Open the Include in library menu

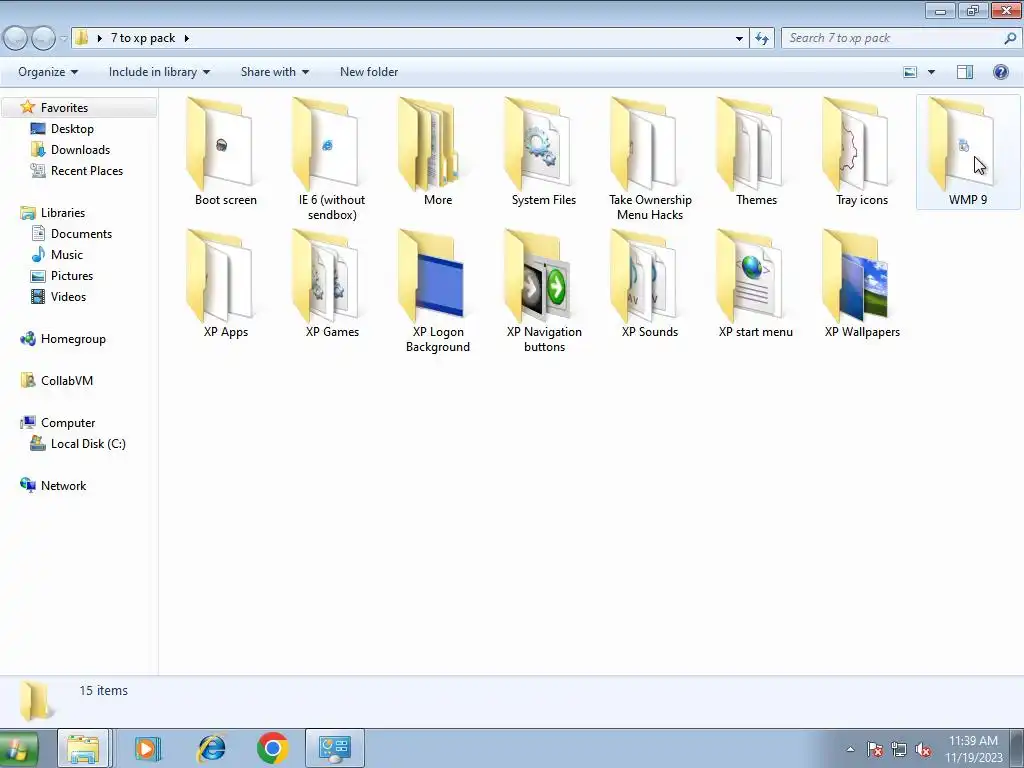[x=159, y=72]
